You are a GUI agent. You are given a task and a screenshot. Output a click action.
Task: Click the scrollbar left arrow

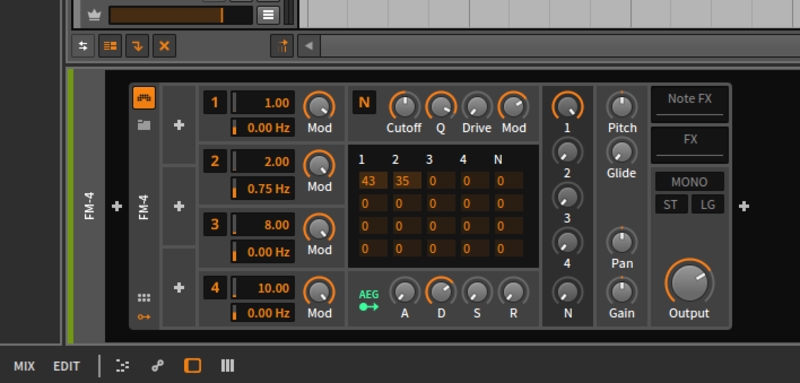coord(309,46)
